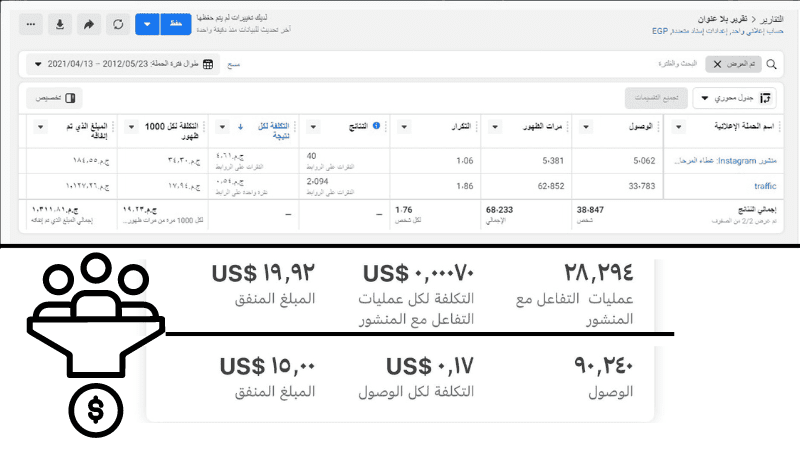
Task: Remove the تم العرض filter chip
Action: pos(717,64)
